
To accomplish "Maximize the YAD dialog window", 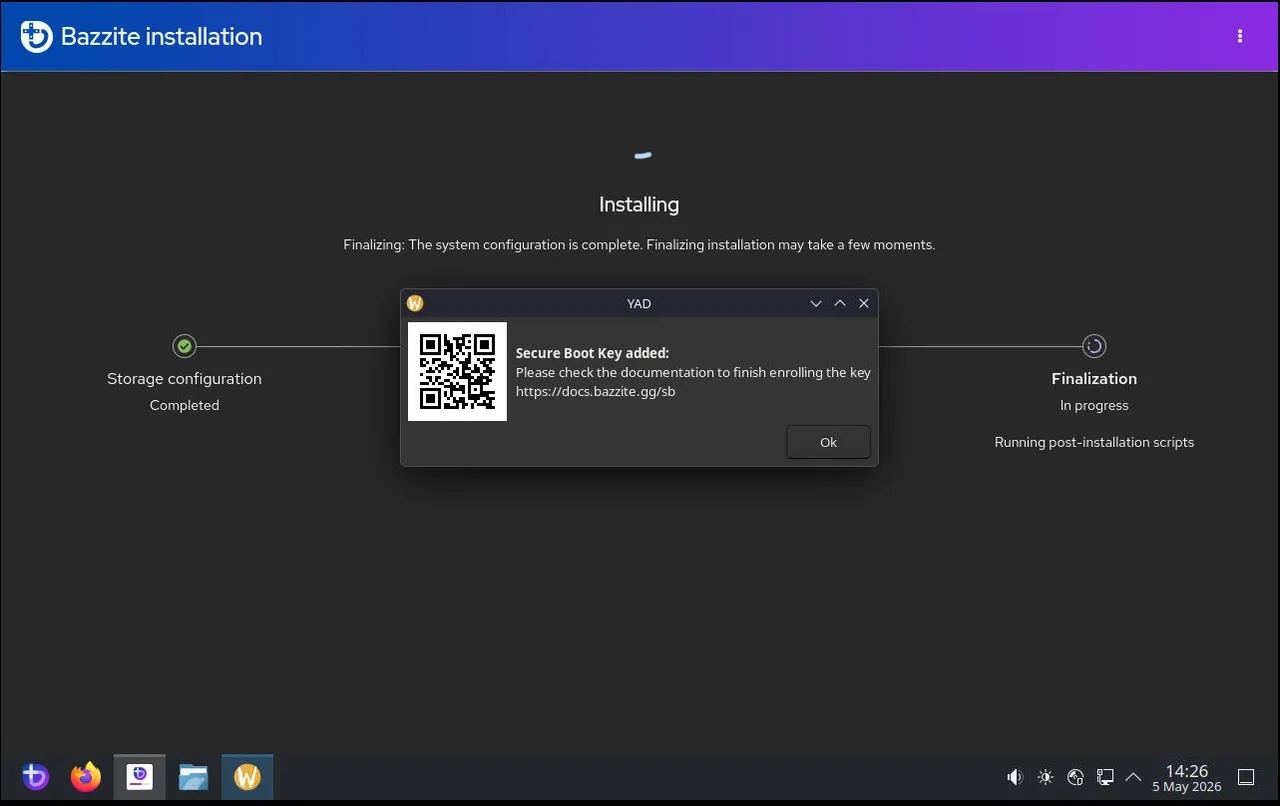I will 840,303.
